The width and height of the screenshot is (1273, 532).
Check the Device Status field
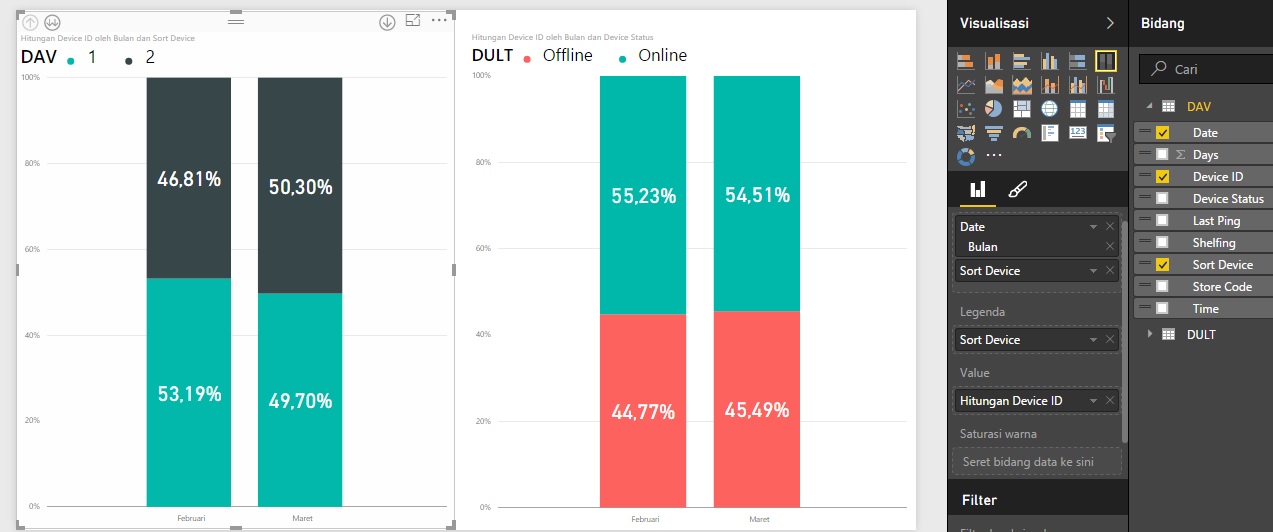pos(1162,199)
